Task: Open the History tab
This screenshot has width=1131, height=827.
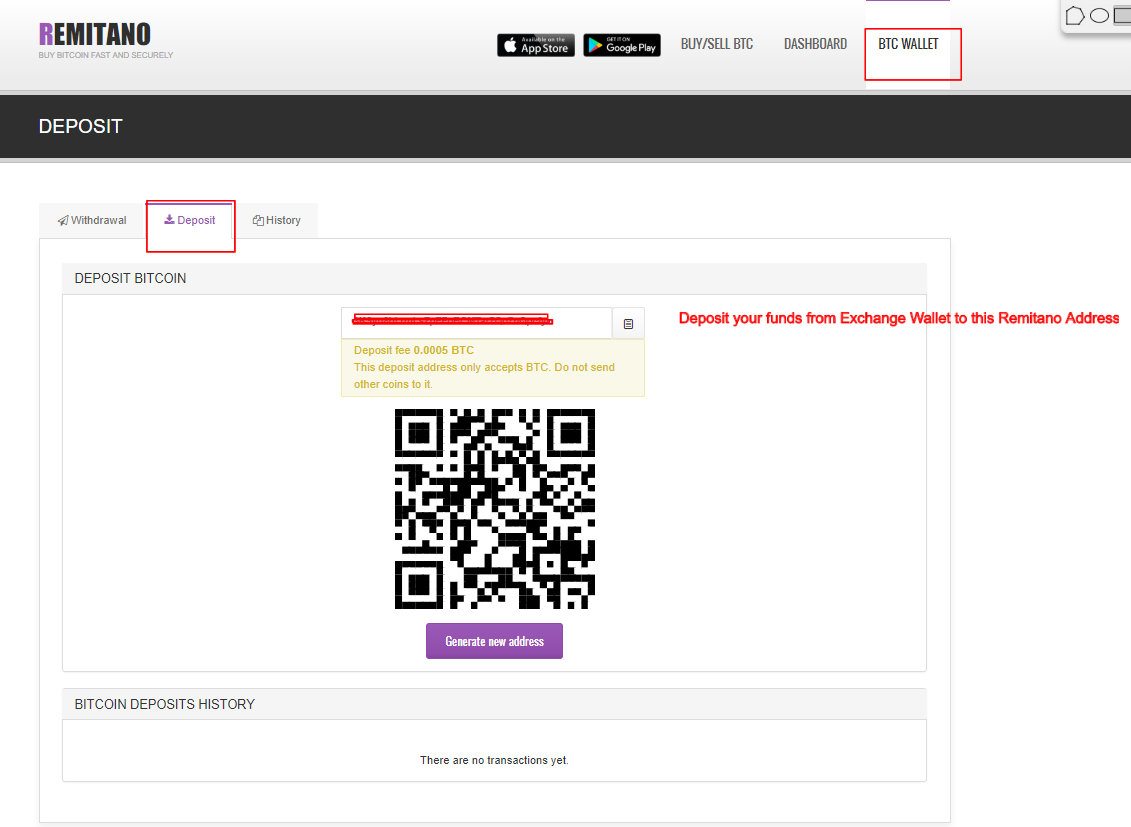Action: pyautogui.click(x=277, y=220)
